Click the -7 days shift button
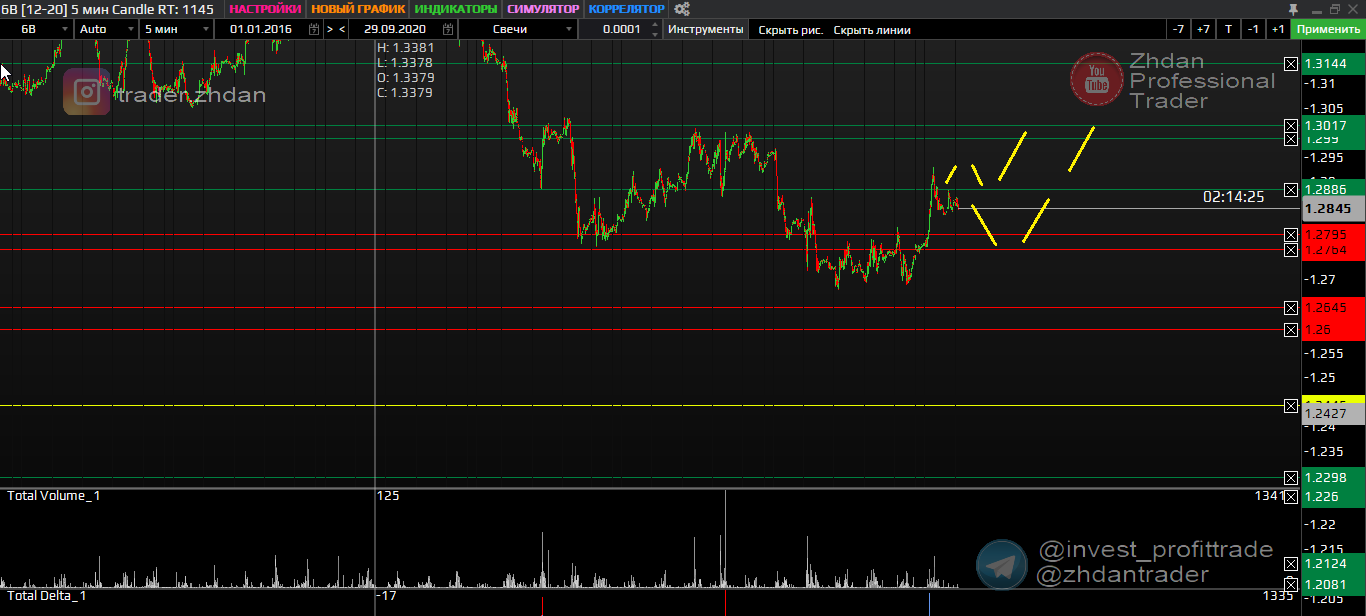The height and width of the screenshot is (616, 1366). pyautogui.click(x=1179, y=29)
